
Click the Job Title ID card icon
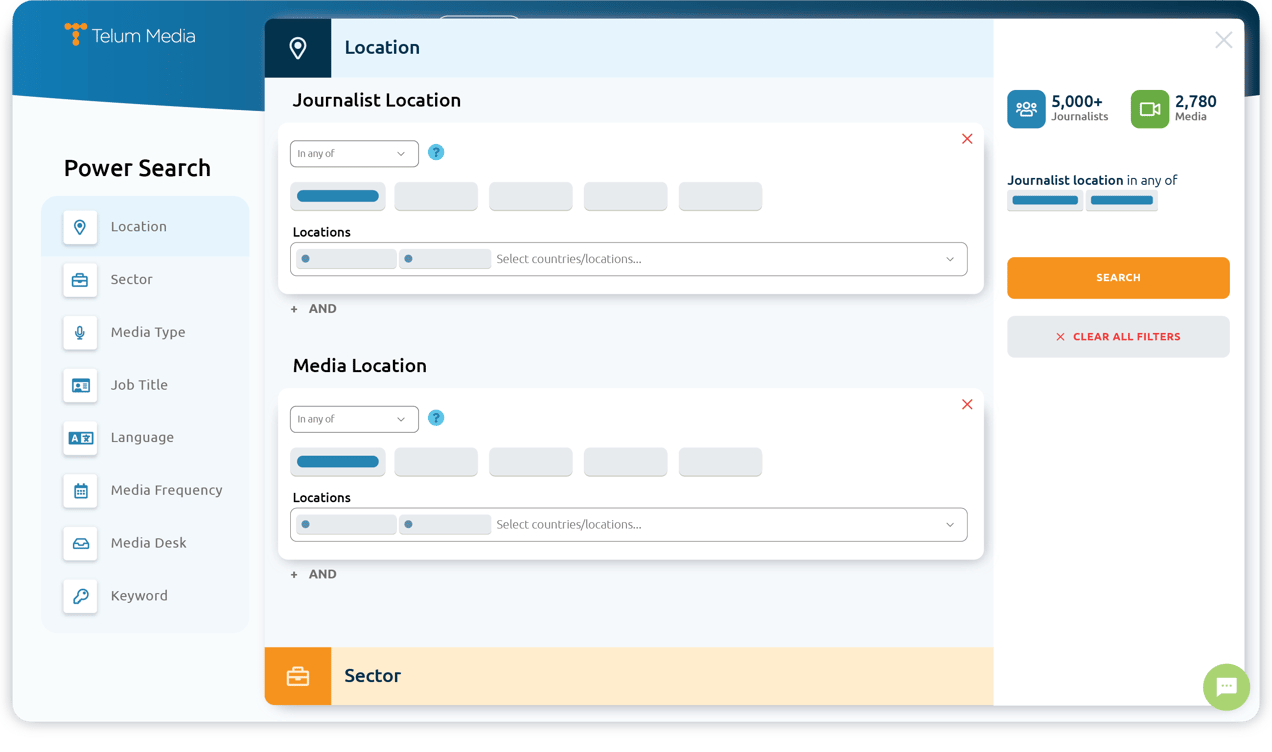click(80, 385)
